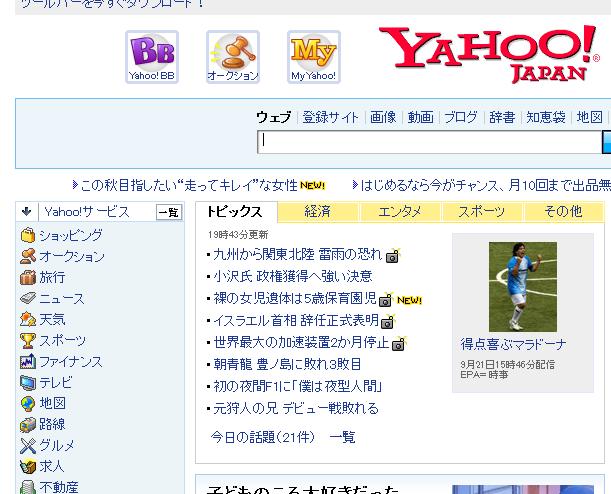The image size is (611, 494).
Task: Click the テレビ monitor icon
Action: (28, 383)
